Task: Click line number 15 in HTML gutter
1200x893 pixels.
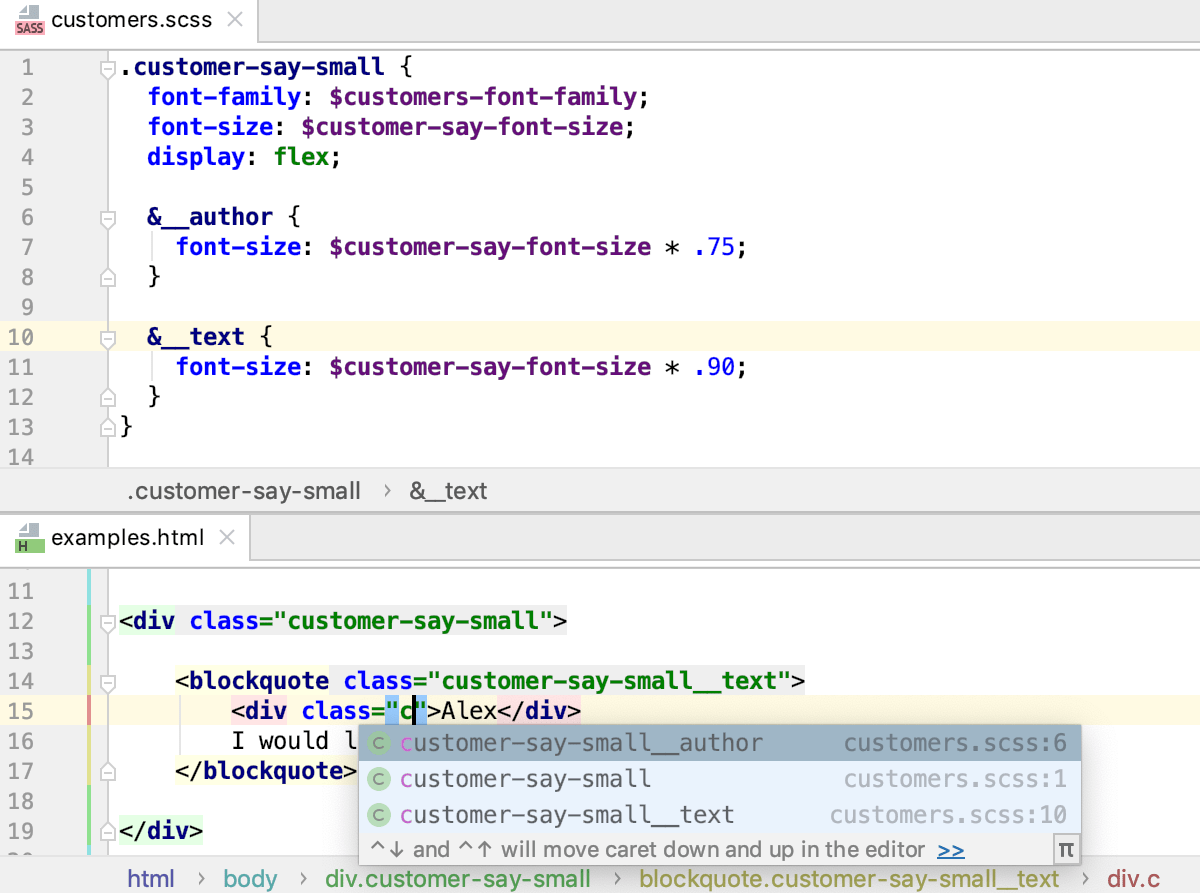Action: point(21,711)
